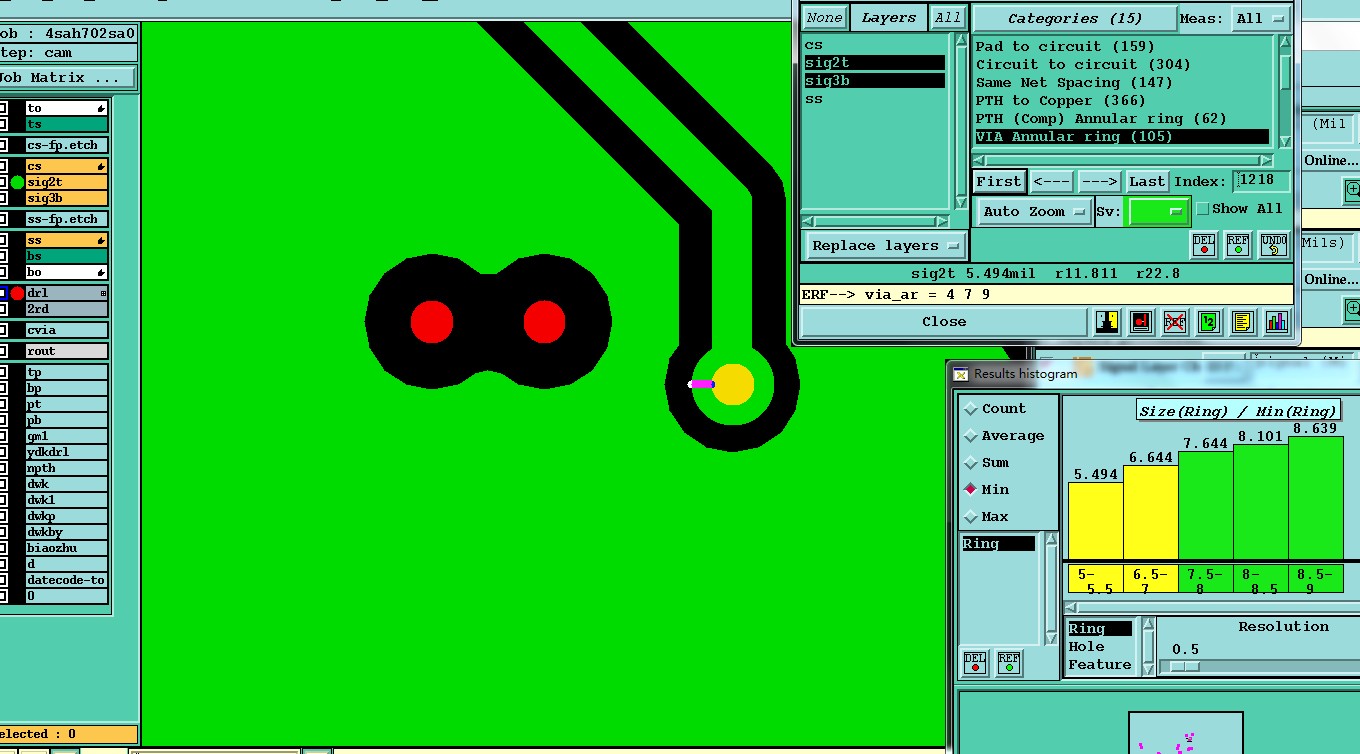This screenshot has height=754, width=1360.
Task: Click the magenta measurement marker on the via
Action: [701, 384]
